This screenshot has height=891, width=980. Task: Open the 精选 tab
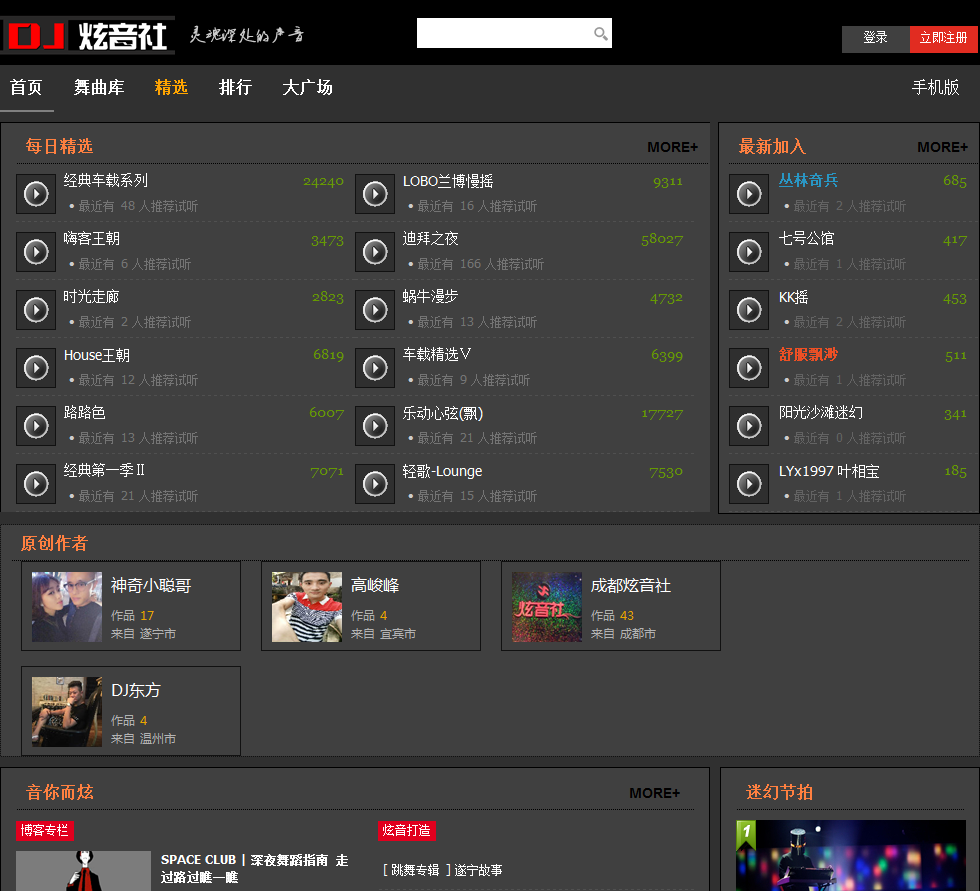pyautogui.click(x=171, y=87)
